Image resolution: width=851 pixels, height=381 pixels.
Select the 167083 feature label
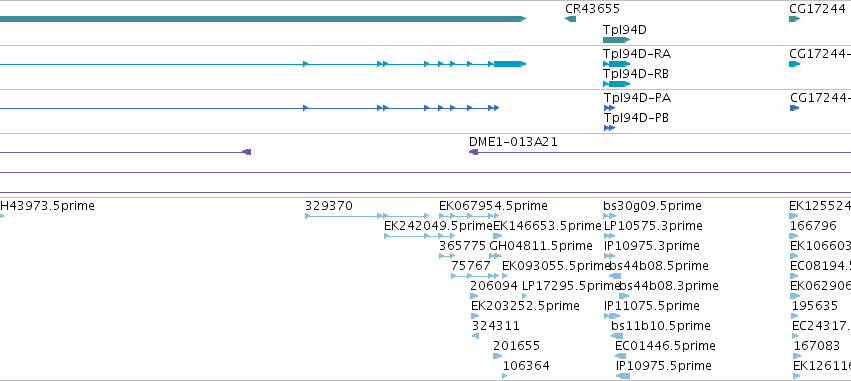816,346
